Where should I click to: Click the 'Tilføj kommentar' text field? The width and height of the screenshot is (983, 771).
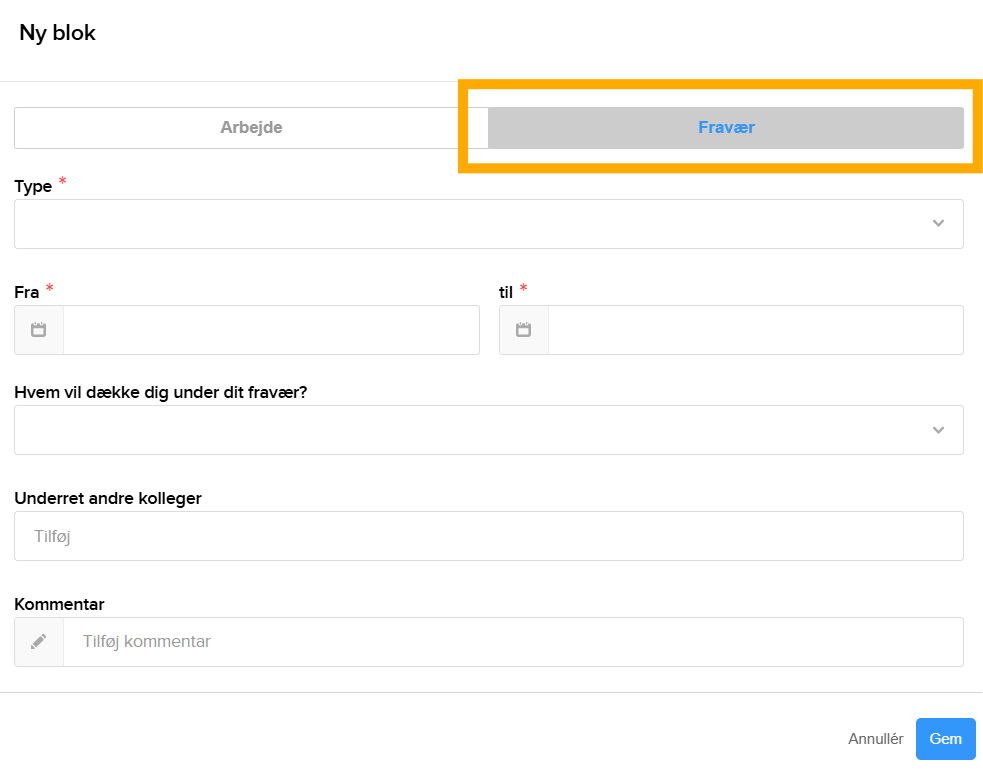click(512, 642)
